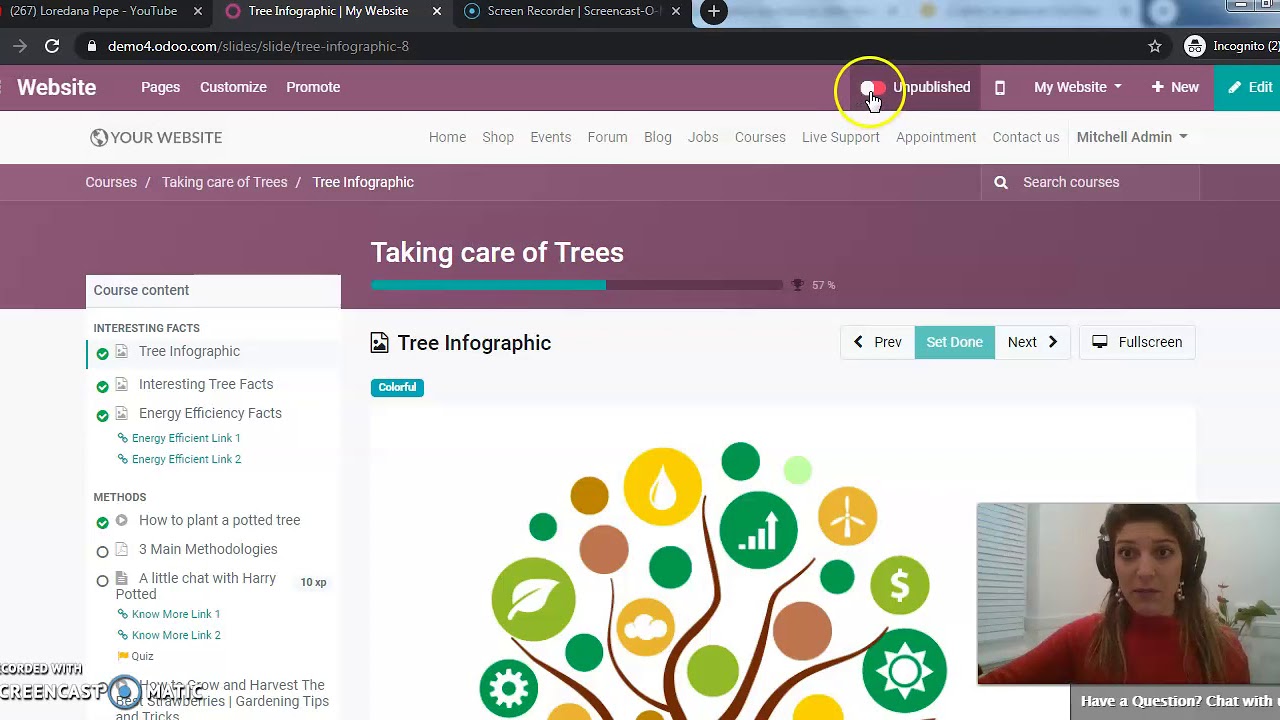Open the Energy Efficiency Facts lesson

click(x=210, y=413)
